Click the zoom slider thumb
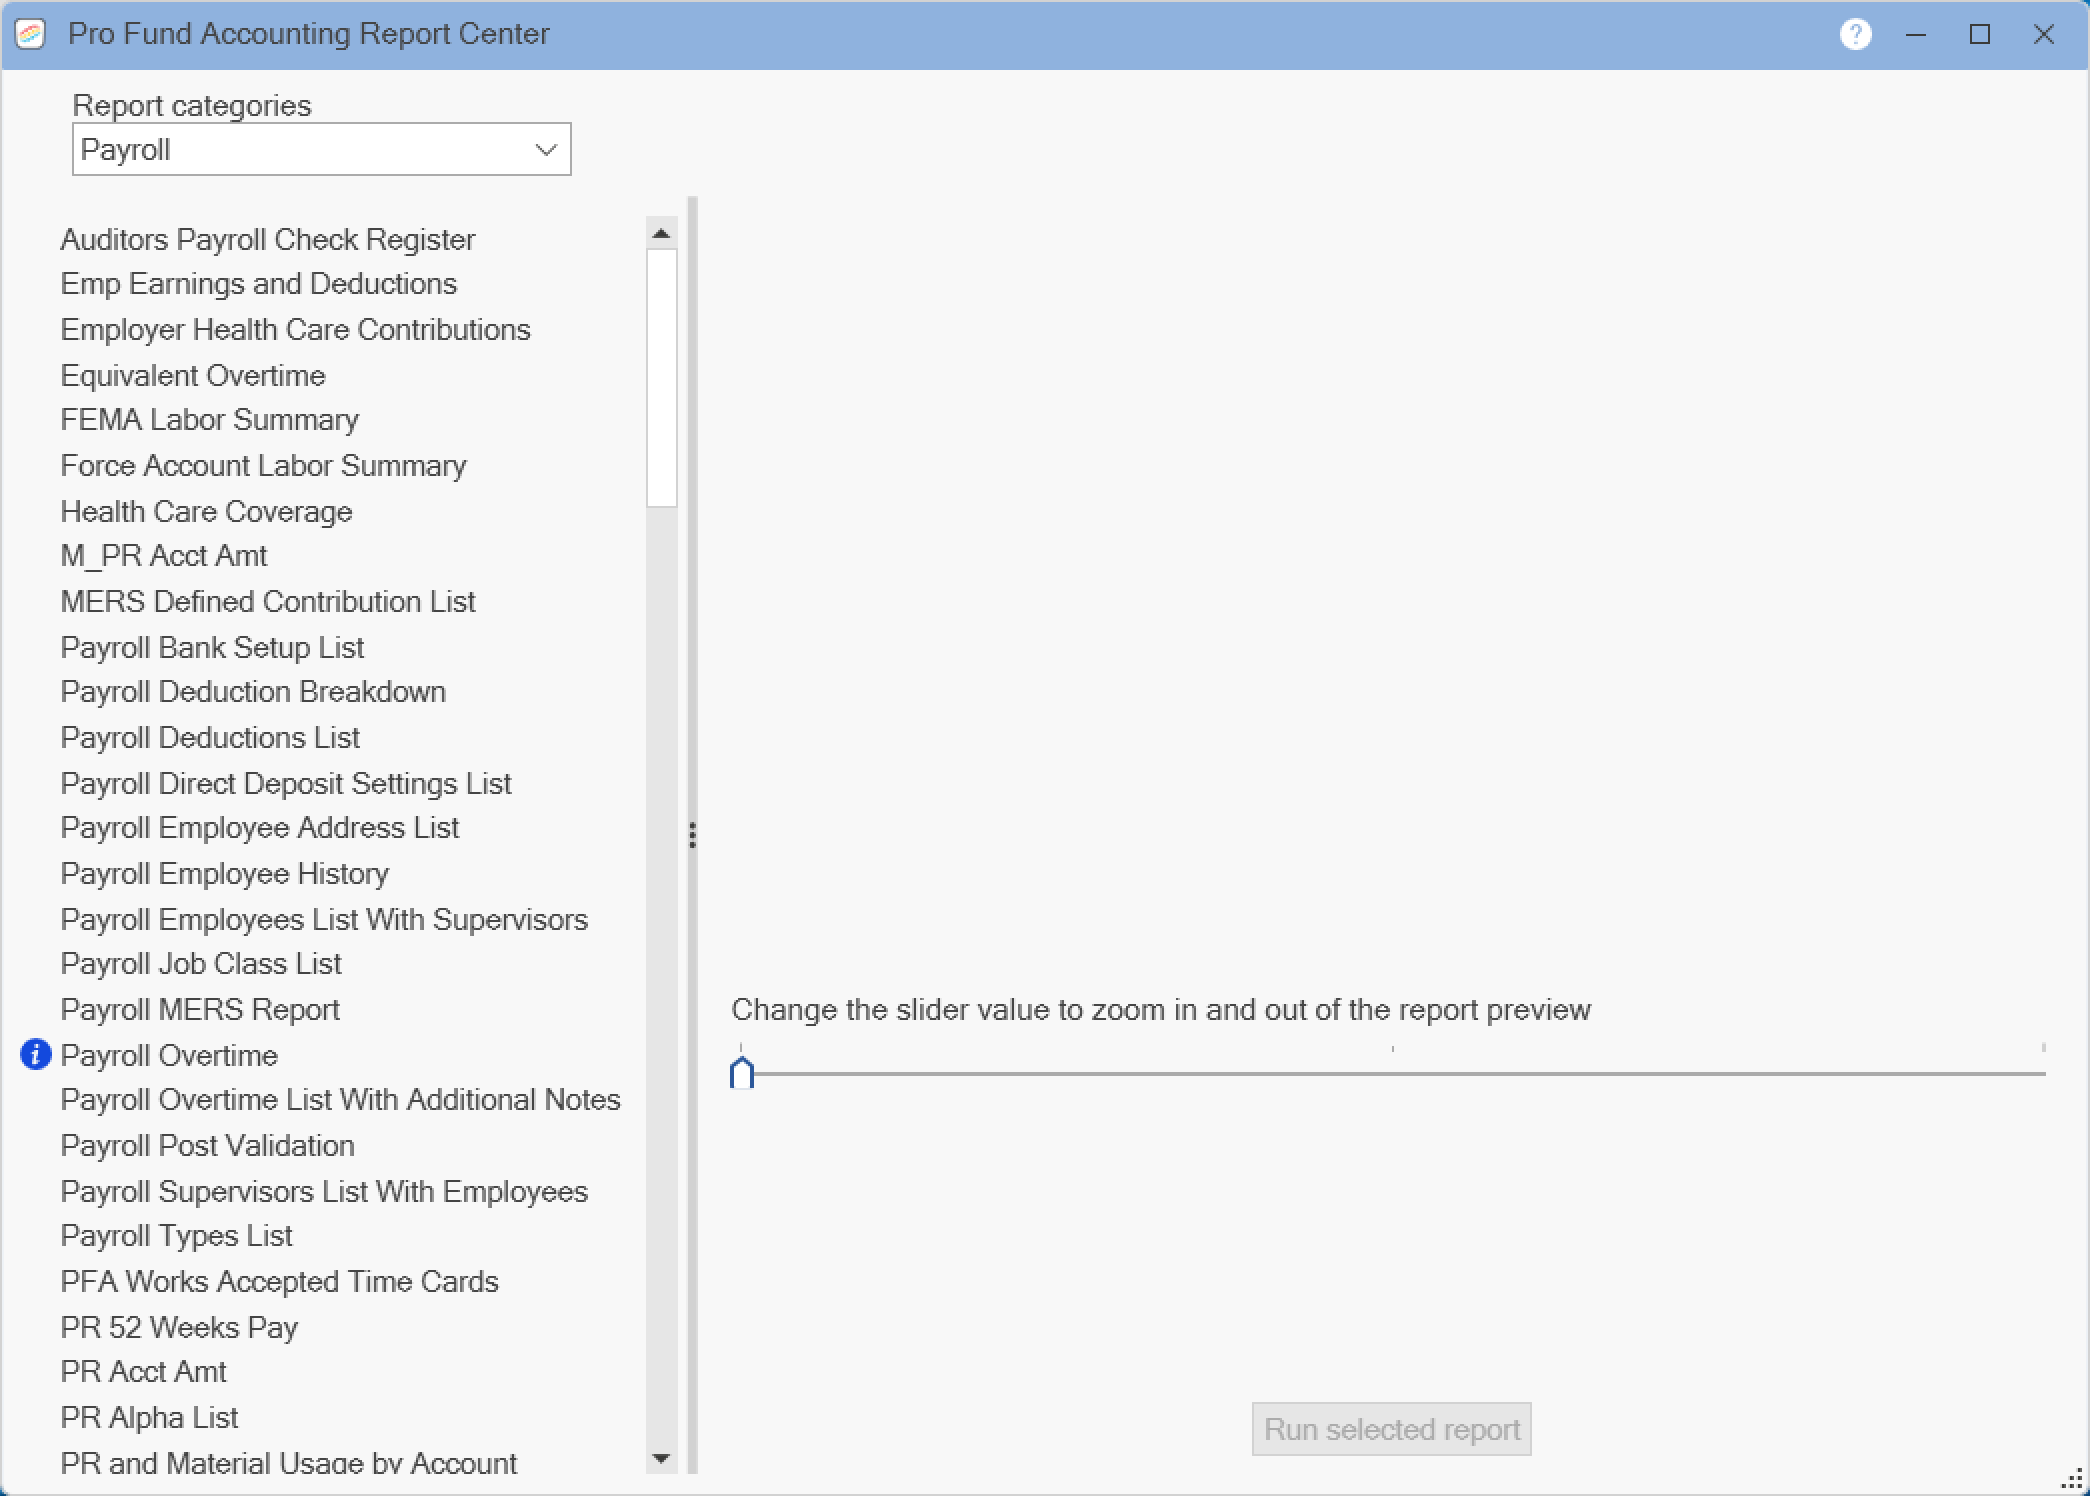 click(742, 1072)
